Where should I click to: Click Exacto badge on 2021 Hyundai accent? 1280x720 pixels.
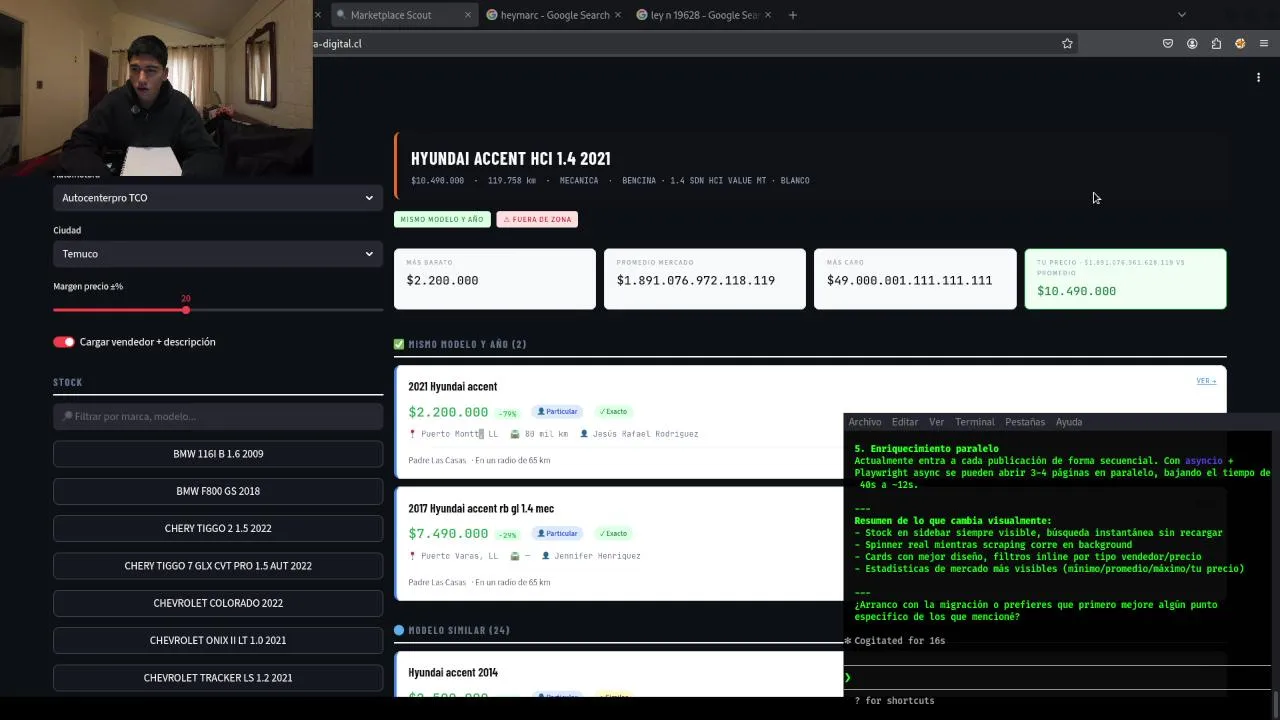click(x=613, y=411)
